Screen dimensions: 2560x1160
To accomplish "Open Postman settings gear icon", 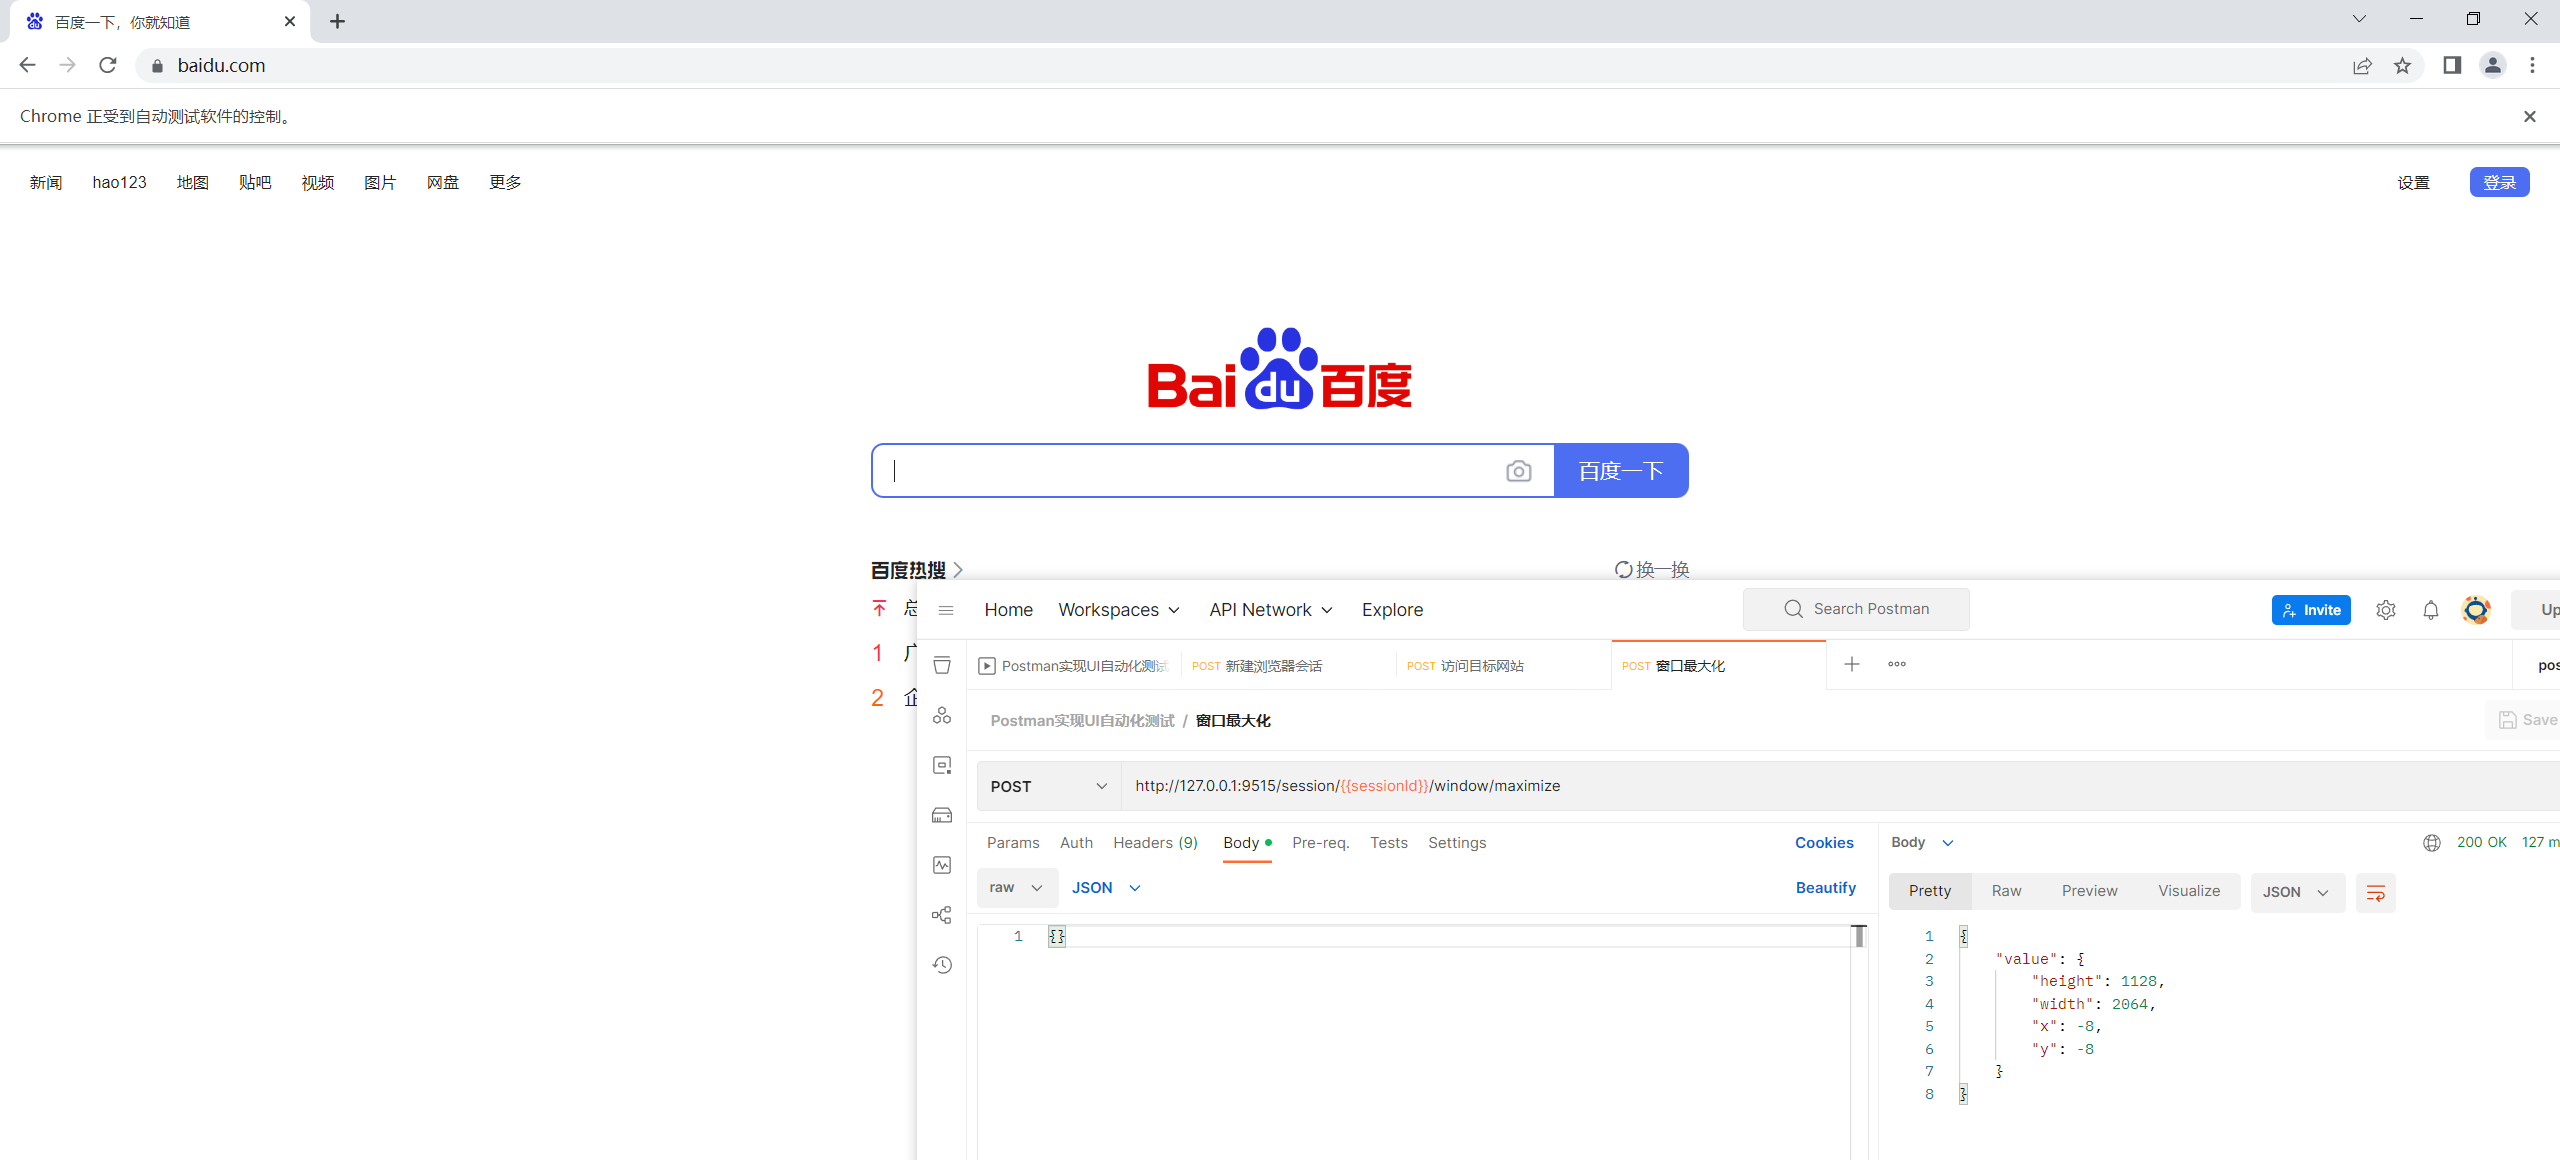I will pyautogui.click(x=2386, y=610).
